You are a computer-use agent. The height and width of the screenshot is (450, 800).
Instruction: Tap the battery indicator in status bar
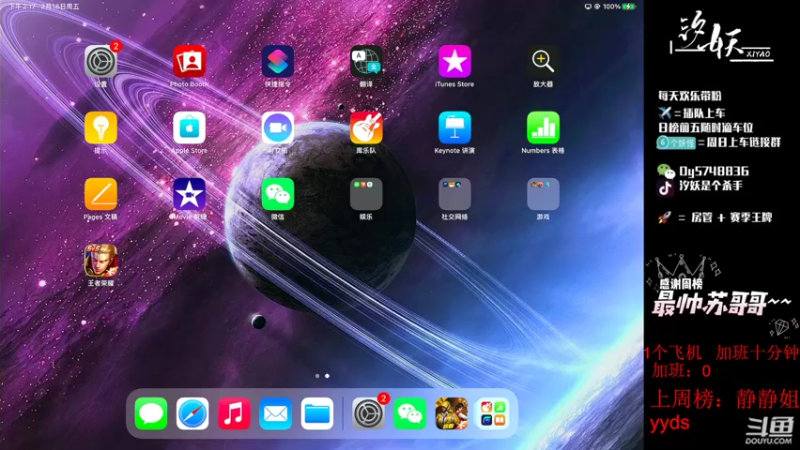[x=629, y=7]
